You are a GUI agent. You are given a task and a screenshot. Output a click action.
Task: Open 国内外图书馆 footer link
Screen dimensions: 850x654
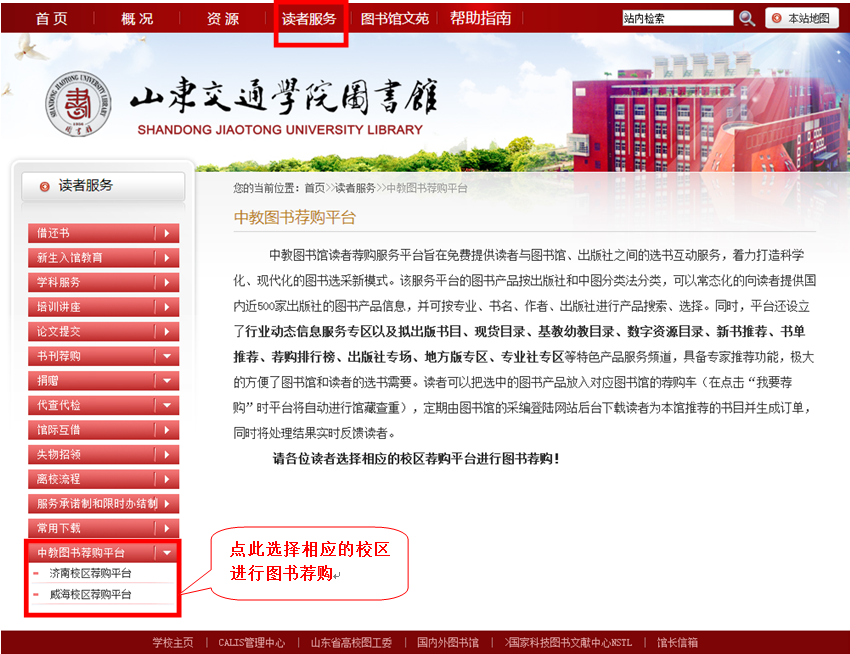[448, 643]
